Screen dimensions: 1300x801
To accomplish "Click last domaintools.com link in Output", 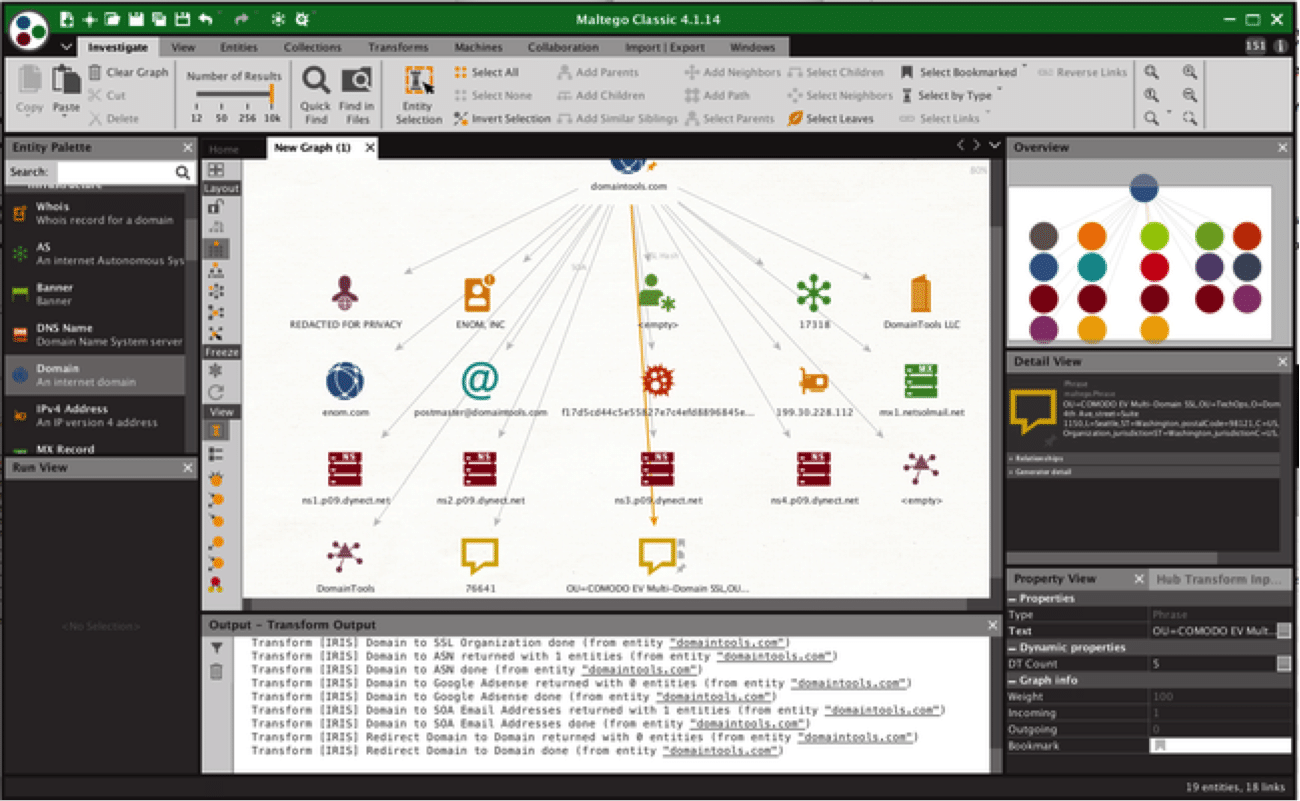I will point(722,750).
